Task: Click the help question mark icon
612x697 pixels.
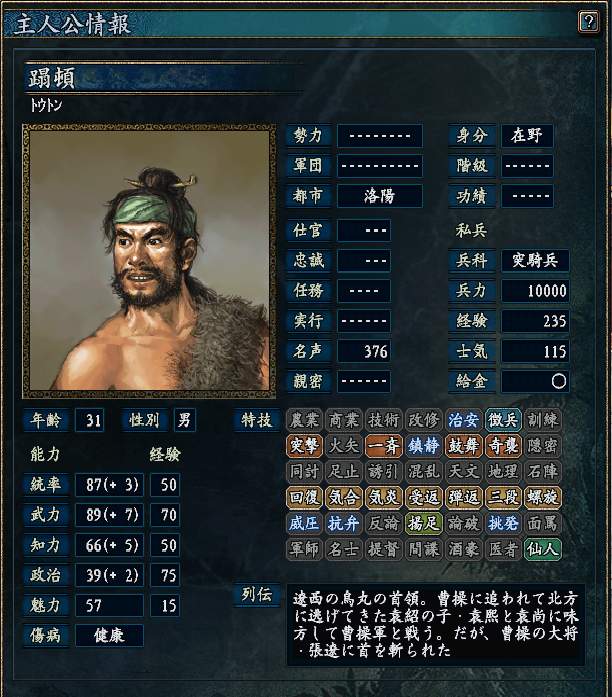Action: tap(588, 21)
